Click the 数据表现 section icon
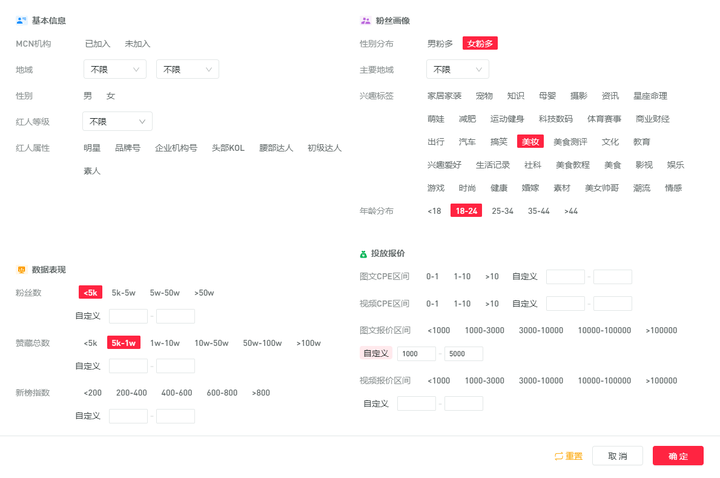This screenshot has height=478, width=720. coord(22,270)
